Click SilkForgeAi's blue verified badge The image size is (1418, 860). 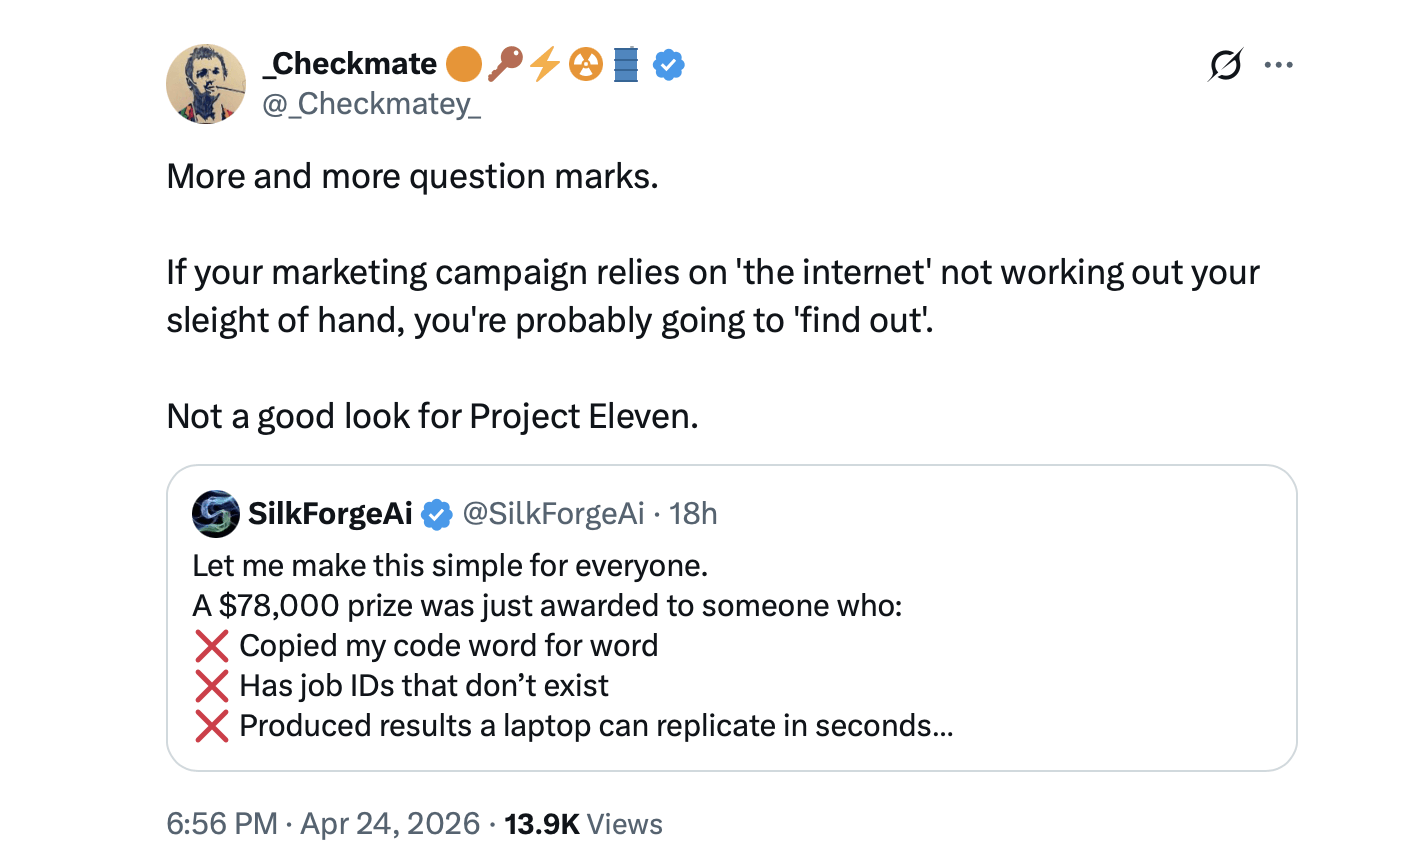pyautogui.click(x=436, y=514)
